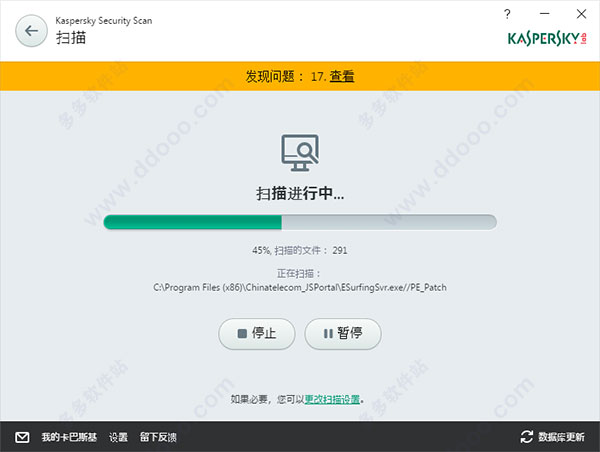
Task: Click the 45% scanned files 291 status text
Action: [300, 251]
